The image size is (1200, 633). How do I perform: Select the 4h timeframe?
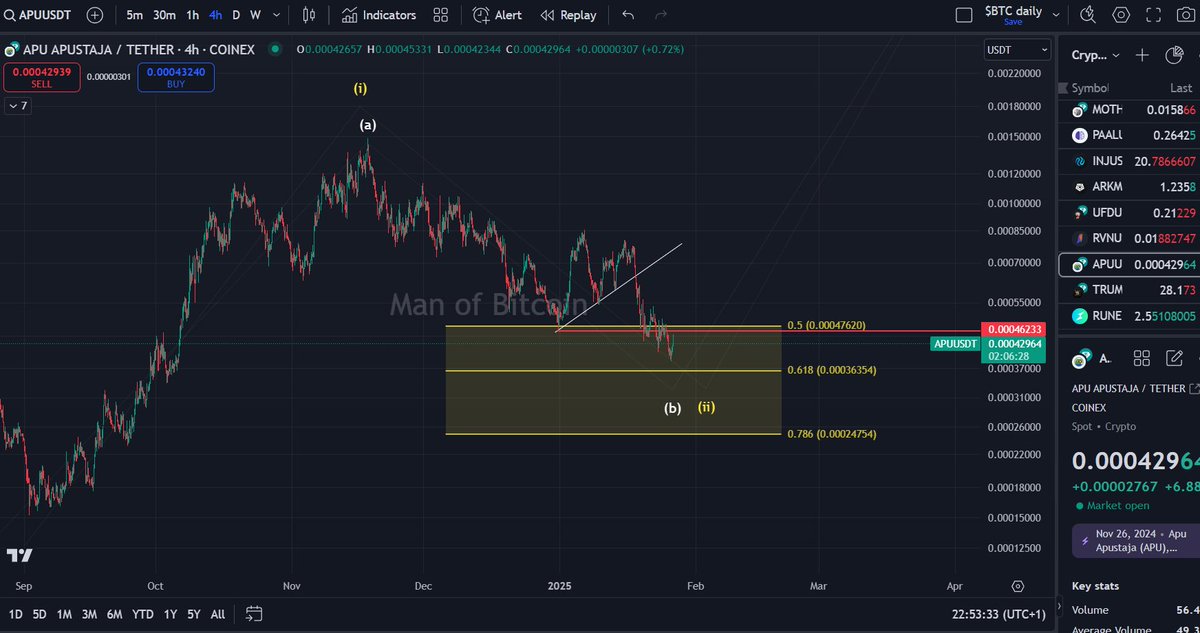215,15
